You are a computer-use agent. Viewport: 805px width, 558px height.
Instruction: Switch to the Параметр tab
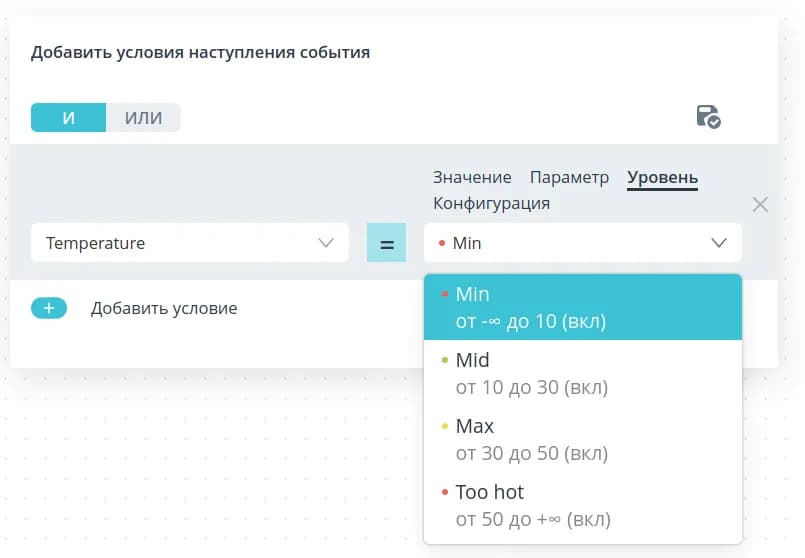(x=569, y=177)
